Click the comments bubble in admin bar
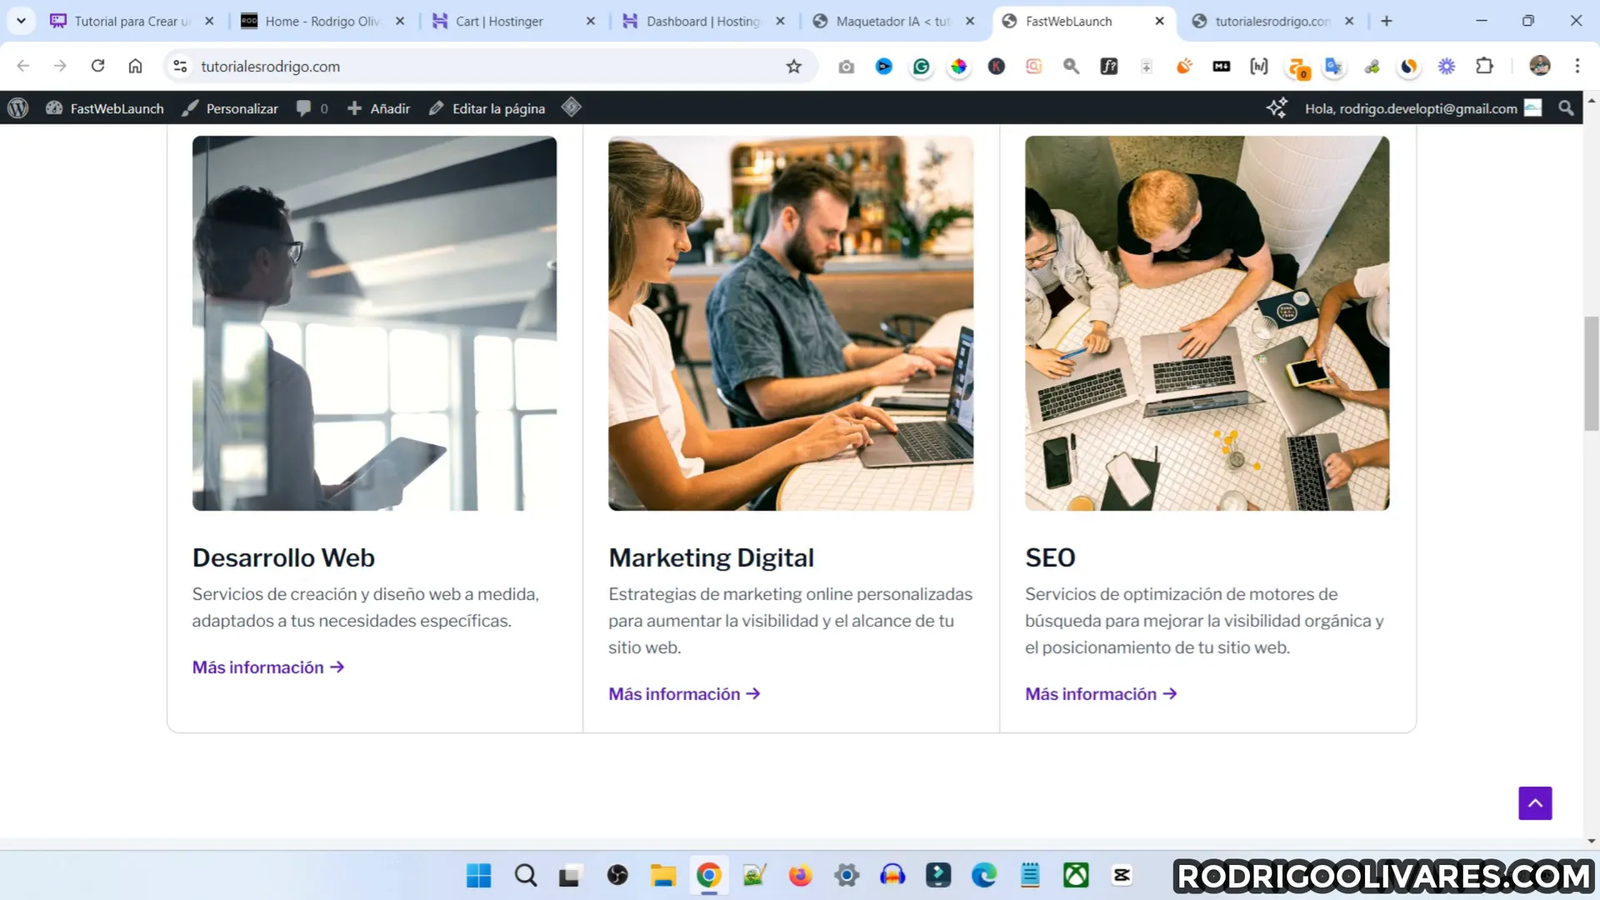Screen dimensions: 1600x900 click(x=311, y=108)
